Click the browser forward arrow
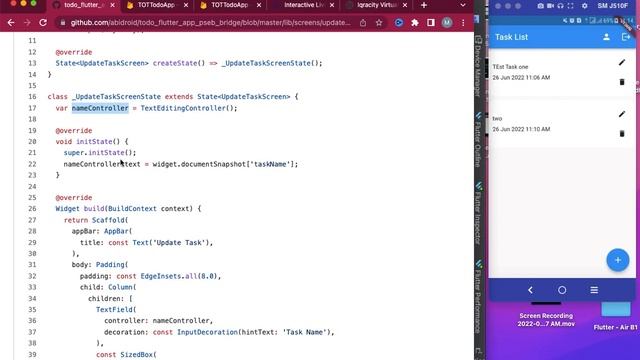This screenshot has height=360, width=640. coord(27,23)
